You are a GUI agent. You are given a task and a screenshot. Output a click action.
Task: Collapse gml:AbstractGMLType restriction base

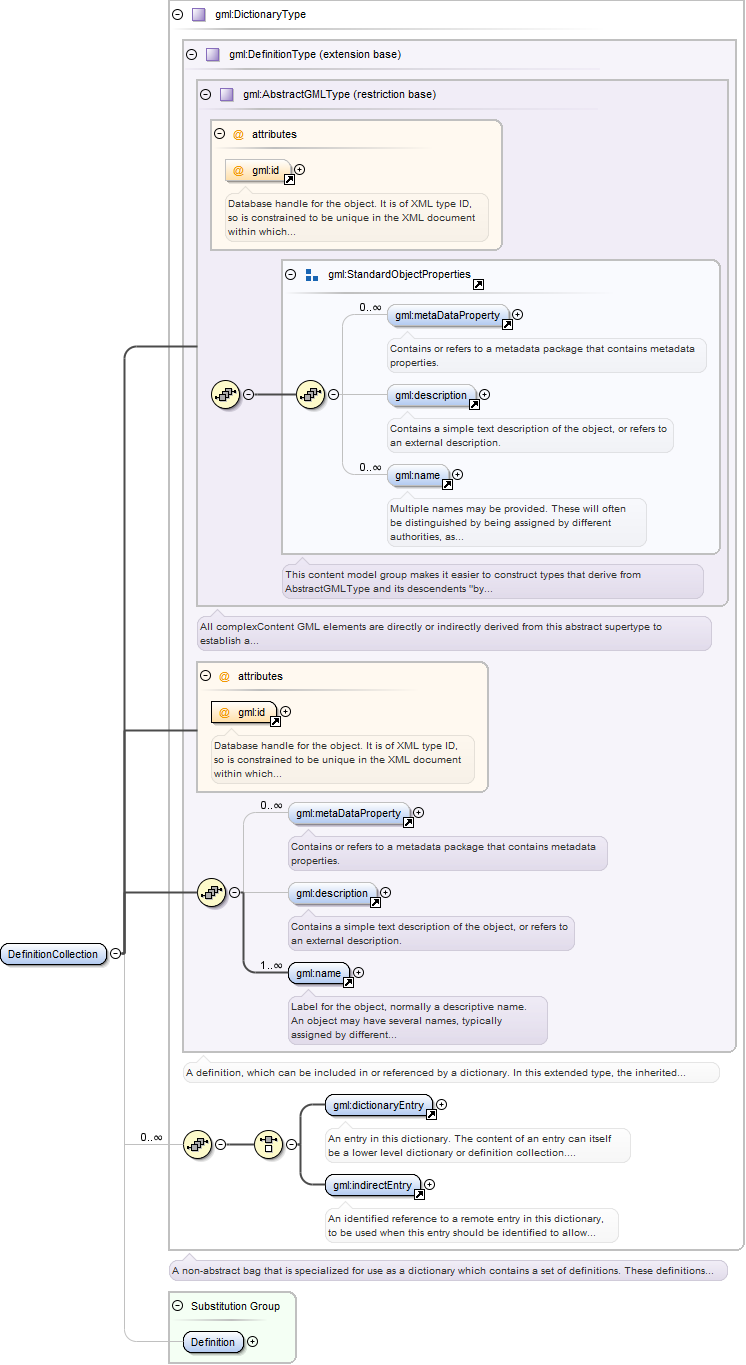coord(205,95)
